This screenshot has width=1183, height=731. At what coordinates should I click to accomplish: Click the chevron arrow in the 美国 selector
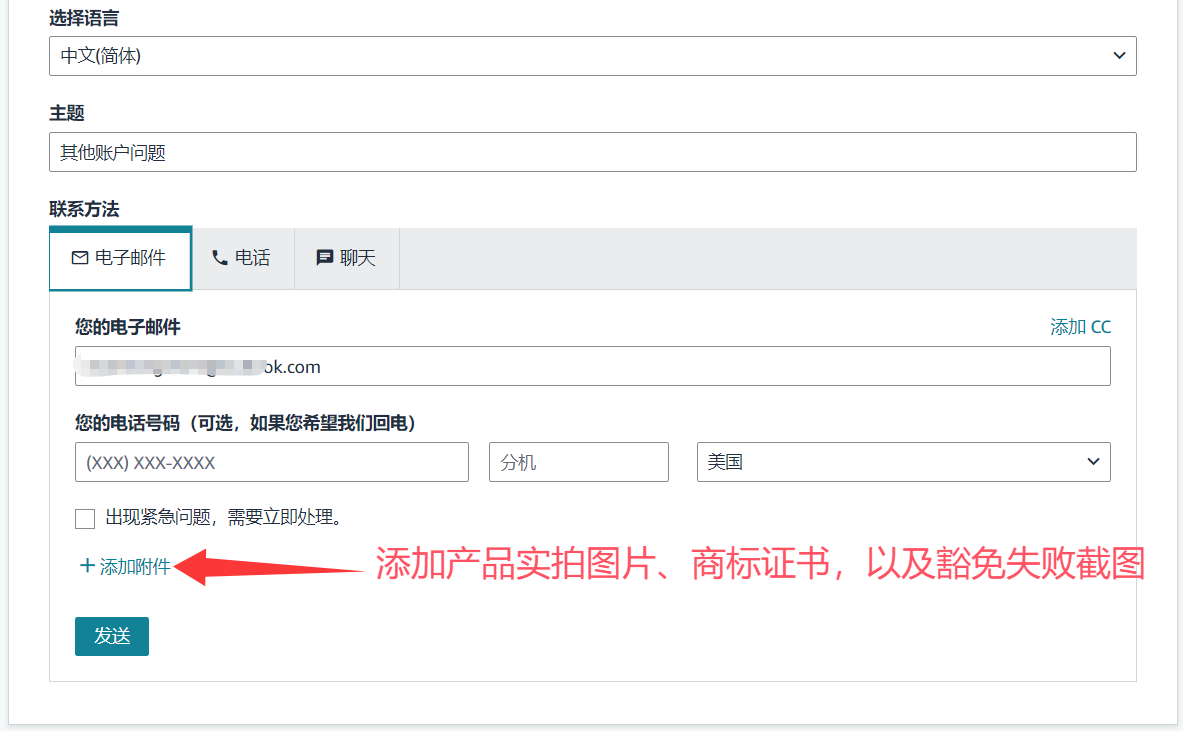(x=1092, y=462)
